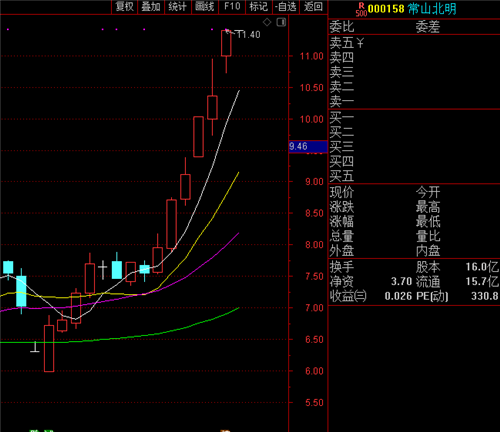The width and height of the screenshot is (500, 432).
Task: Click the PE(动) 330.8 value
Action: tap(485, 296)
